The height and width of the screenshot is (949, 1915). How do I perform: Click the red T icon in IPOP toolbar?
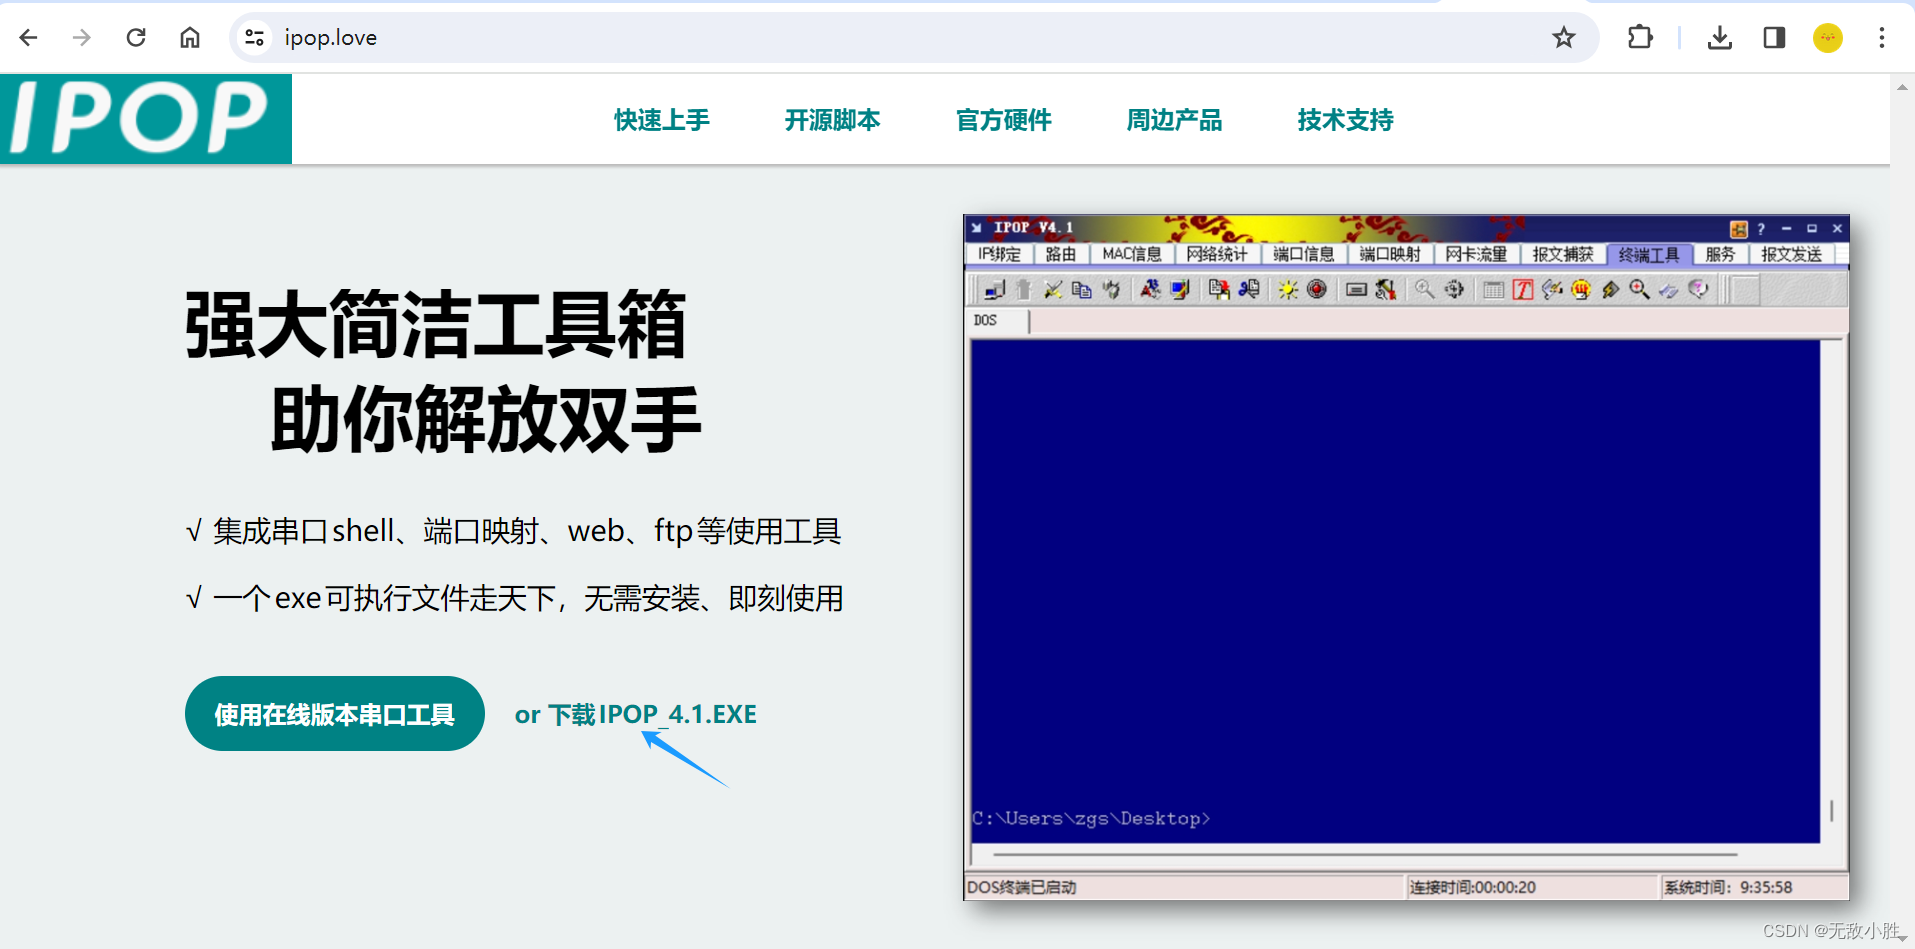[1523, 290]
